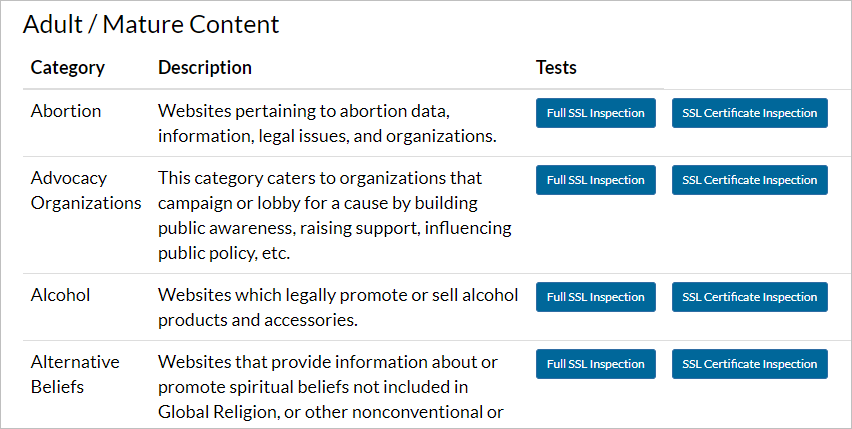This screenshot has width=852, height=429.
Task: Select the Alternative Beliefs category name
Action: [75, 374]
